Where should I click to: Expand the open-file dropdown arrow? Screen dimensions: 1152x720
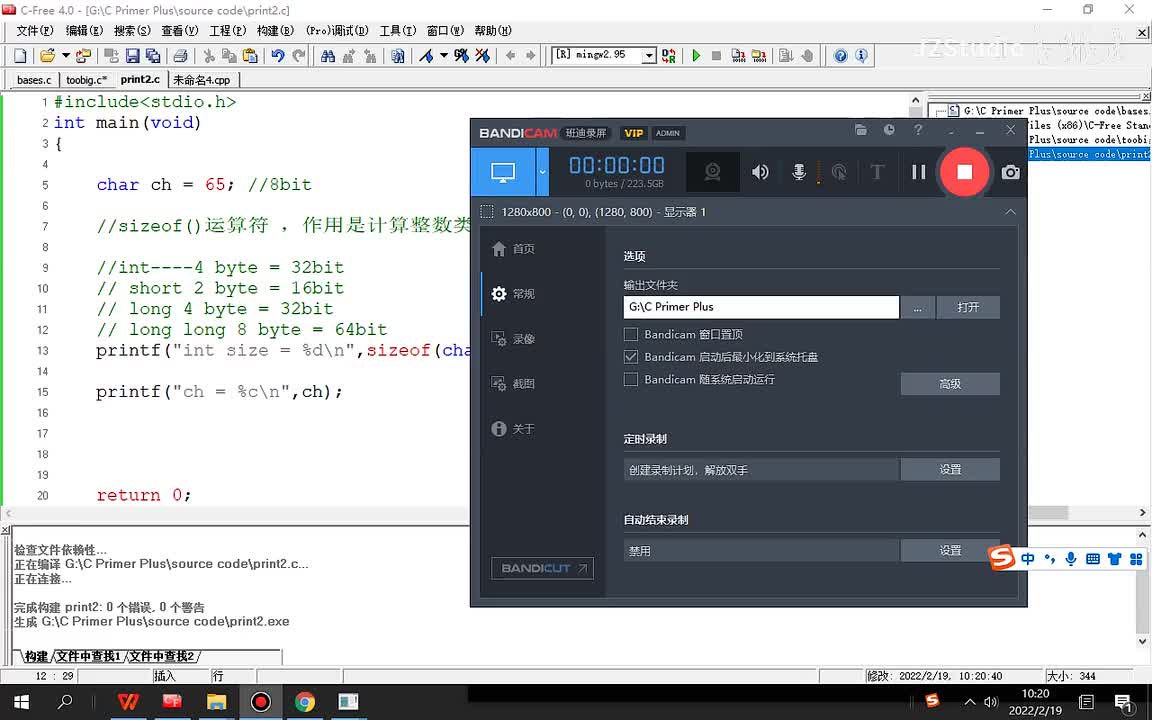[x=65, y=56]
